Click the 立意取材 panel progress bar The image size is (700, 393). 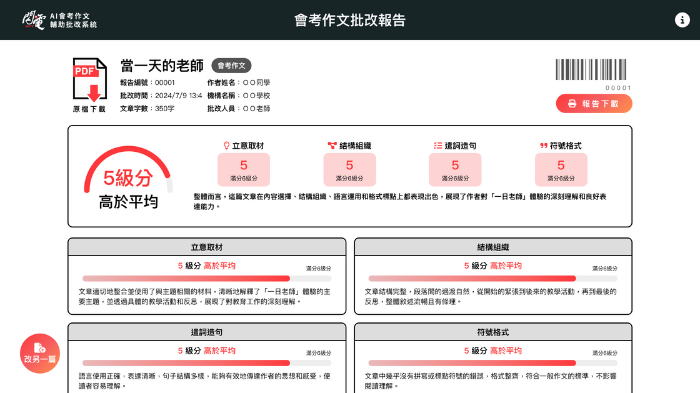(x=207, y=279)
